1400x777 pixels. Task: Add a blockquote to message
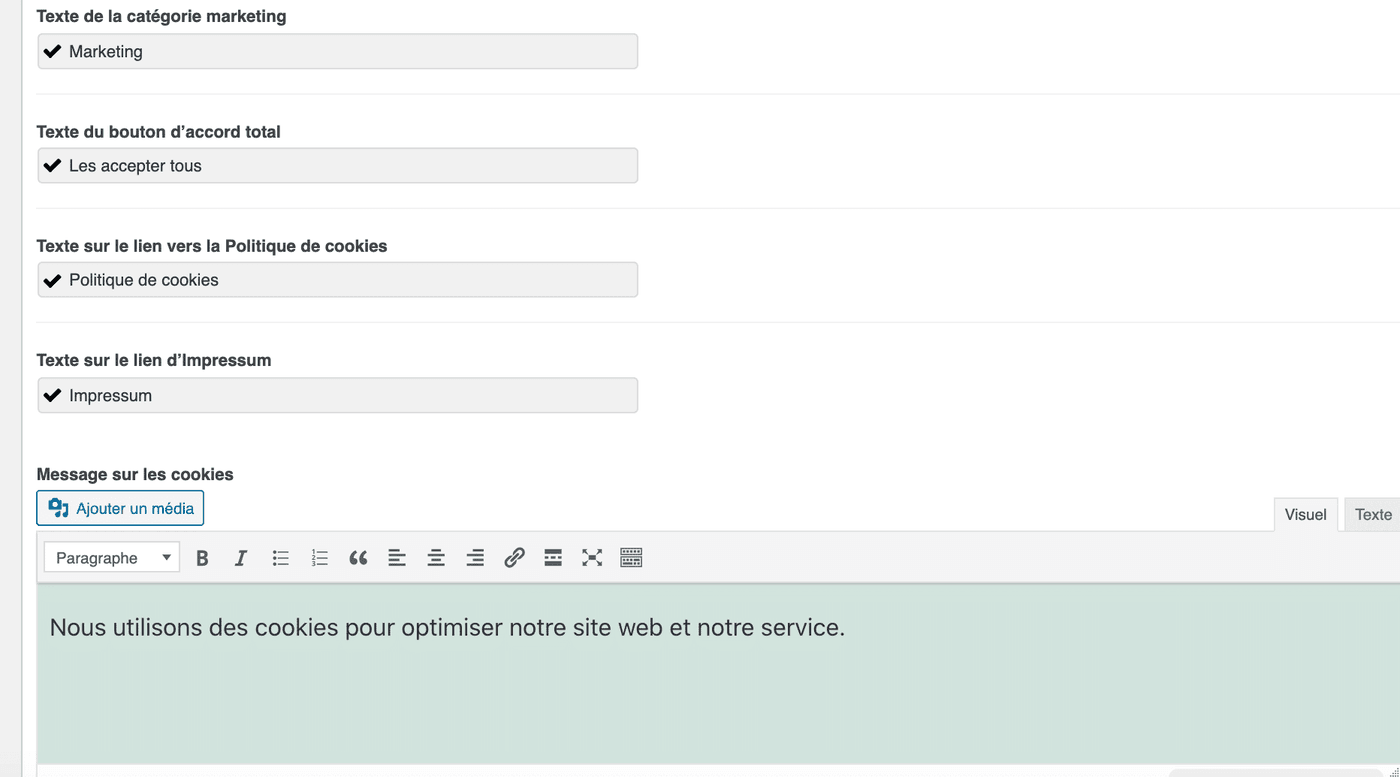(x=358, y=558)
